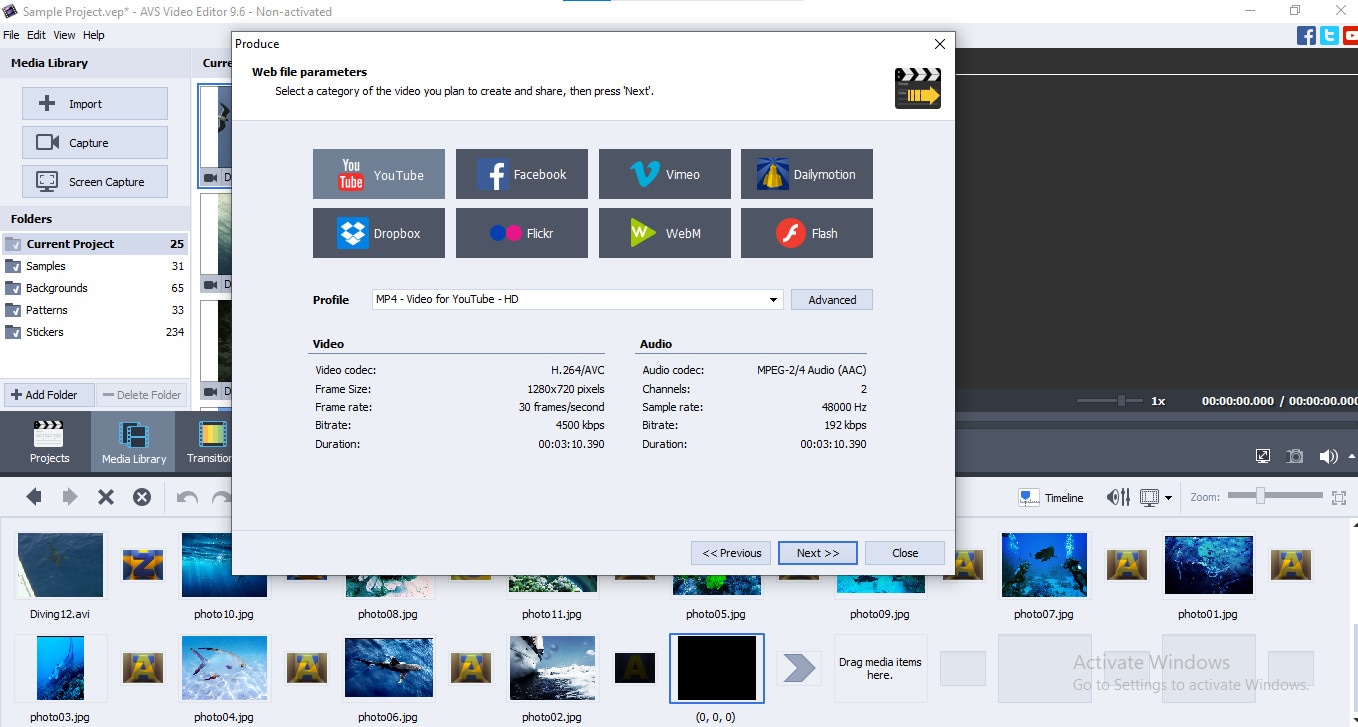Click the back arrow in storyboard toolbar
This screenshot has height=727, width=1358.
[34, 497]
